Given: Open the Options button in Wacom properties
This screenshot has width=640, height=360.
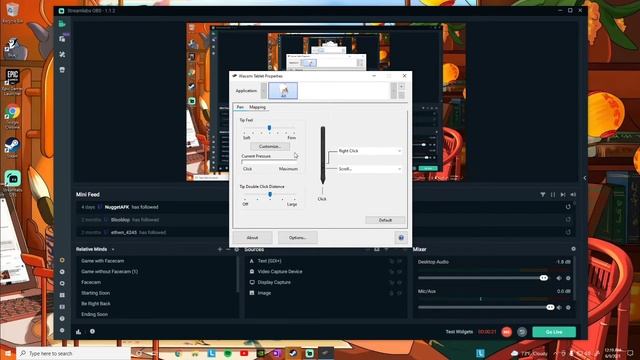Looking at the screenshot, I should point(298,238).
